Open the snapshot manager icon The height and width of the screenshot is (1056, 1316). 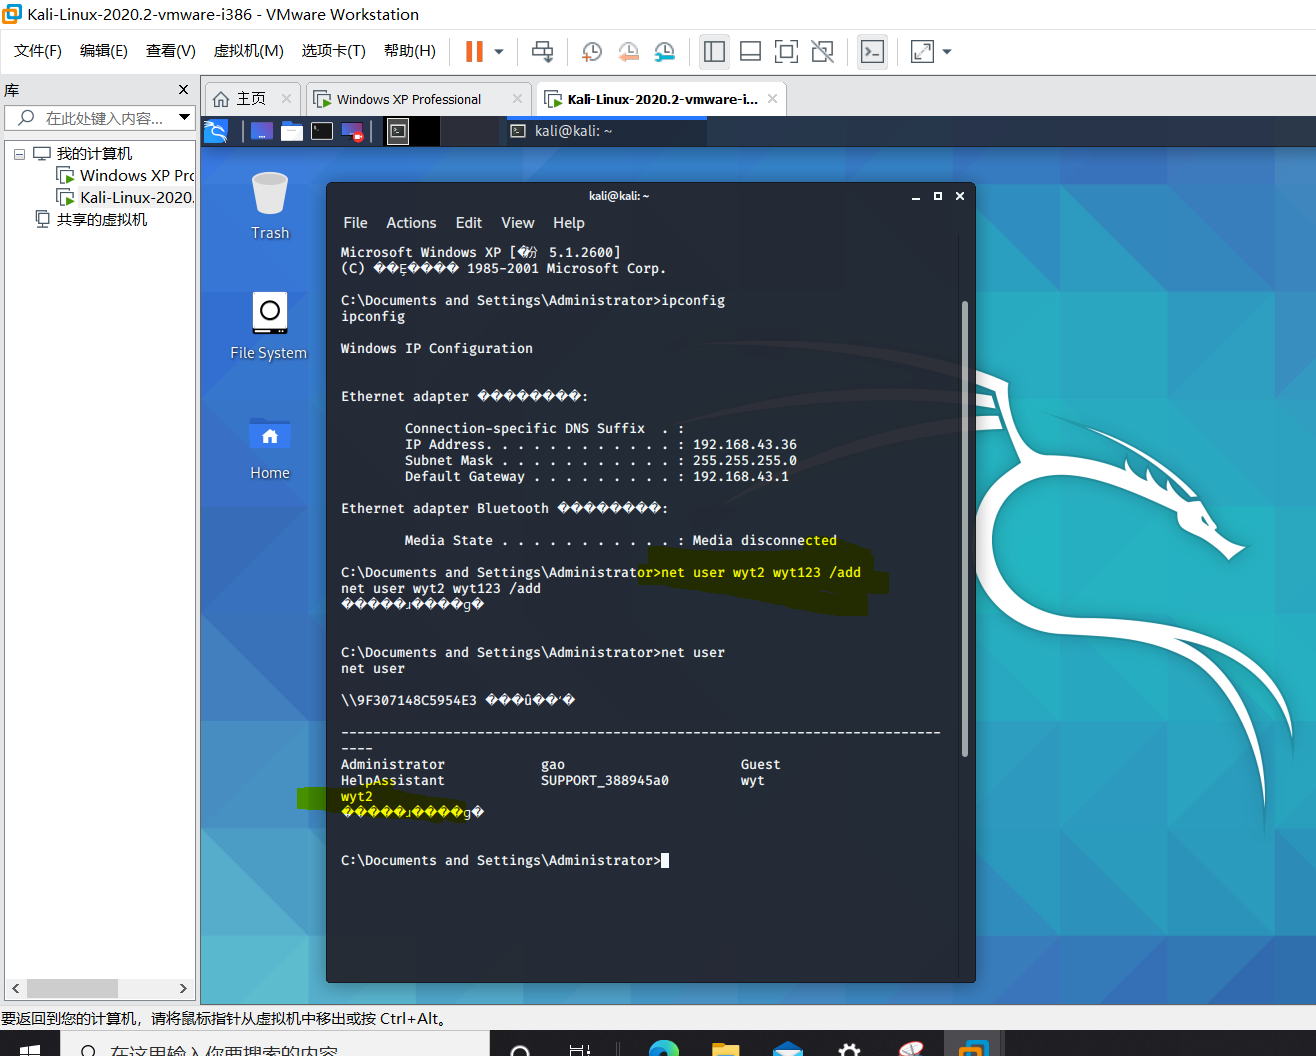(664, 51)
